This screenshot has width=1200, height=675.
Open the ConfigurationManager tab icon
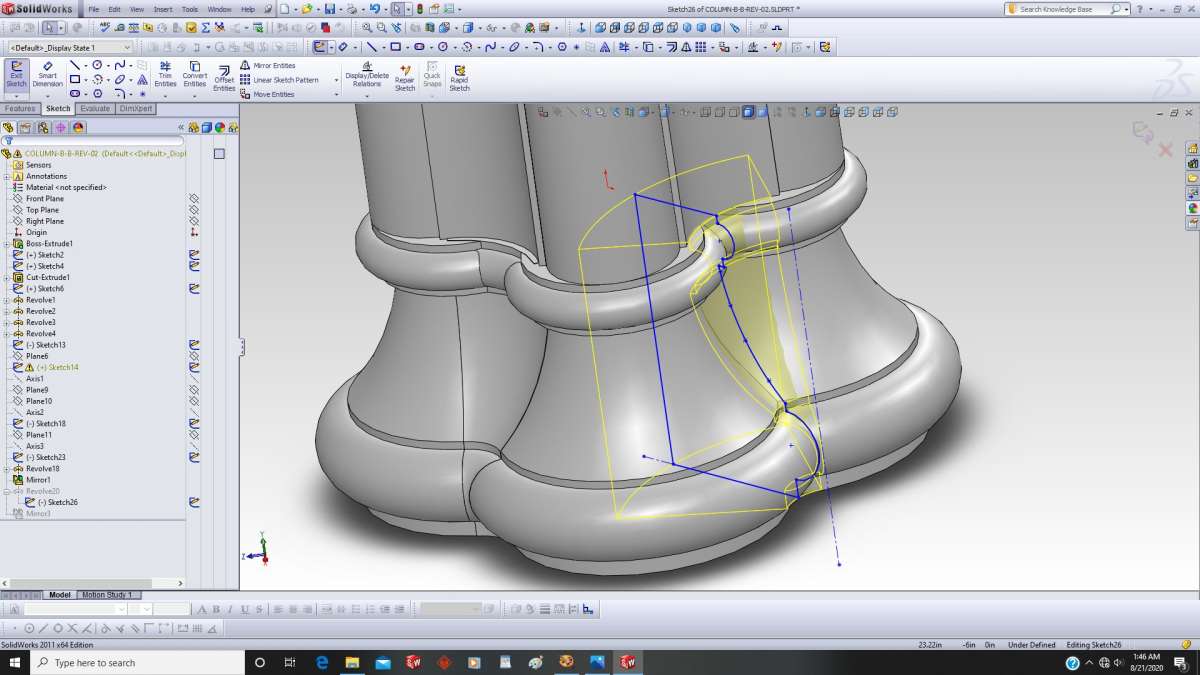coord(43,127)
